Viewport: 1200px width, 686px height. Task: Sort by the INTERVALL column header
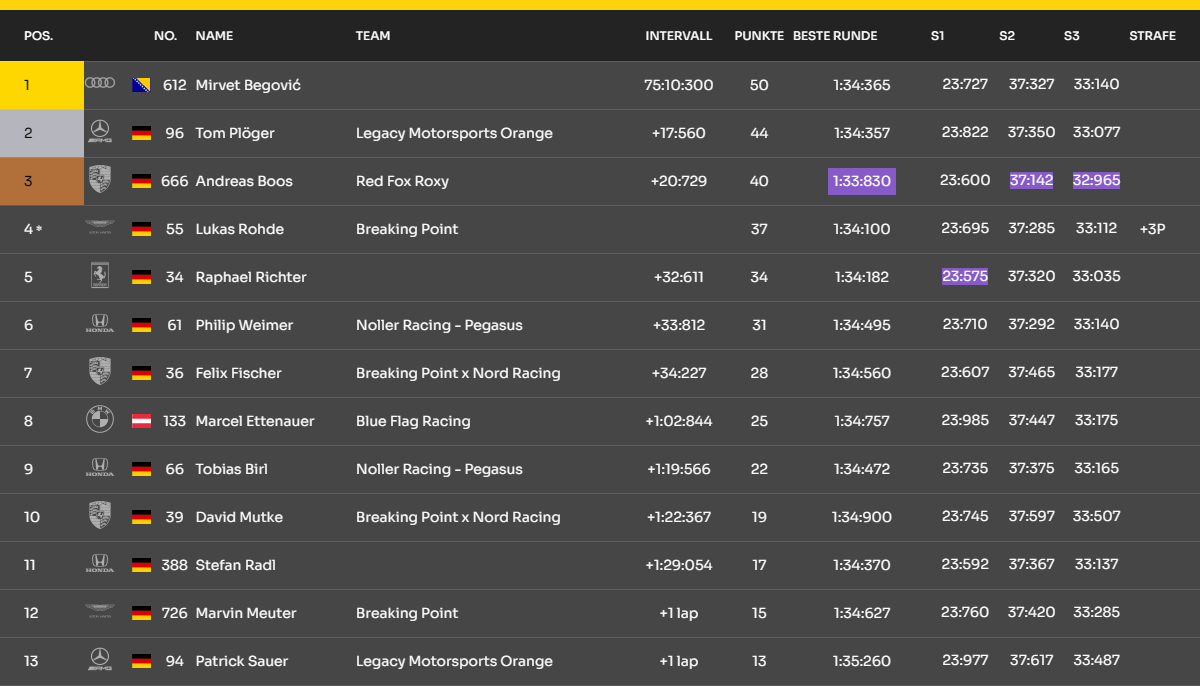point(678,36)
